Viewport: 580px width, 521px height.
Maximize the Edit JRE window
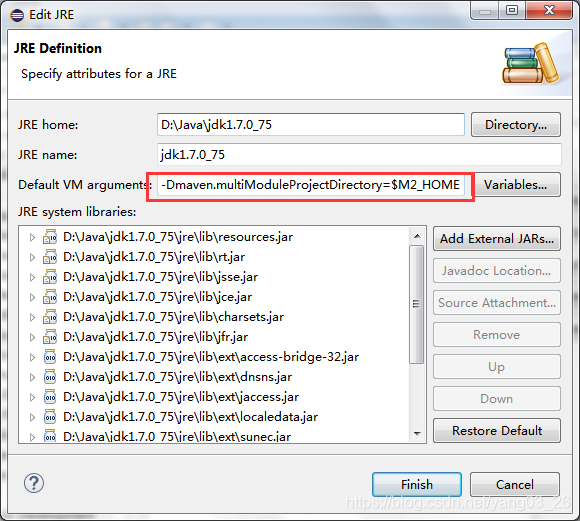tap(512, 10)
